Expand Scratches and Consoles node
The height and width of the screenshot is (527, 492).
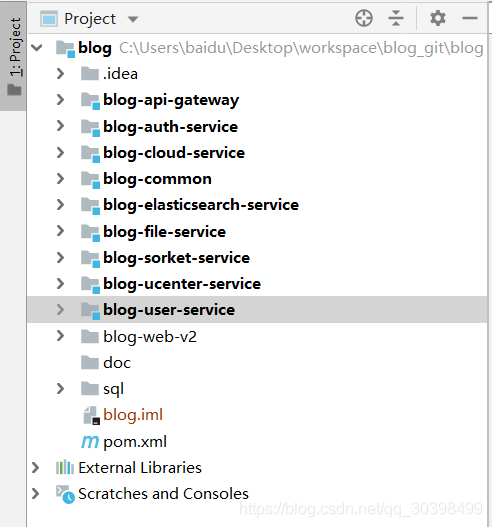coord(35,494)
